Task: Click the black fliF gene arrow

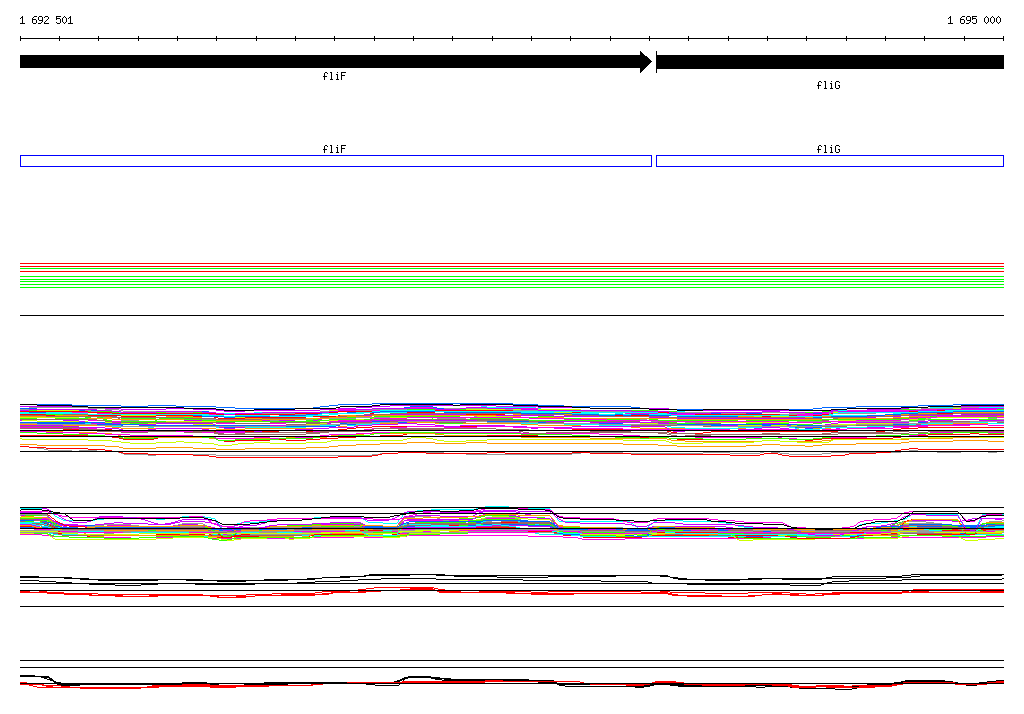Action: (x=336, y=62)
